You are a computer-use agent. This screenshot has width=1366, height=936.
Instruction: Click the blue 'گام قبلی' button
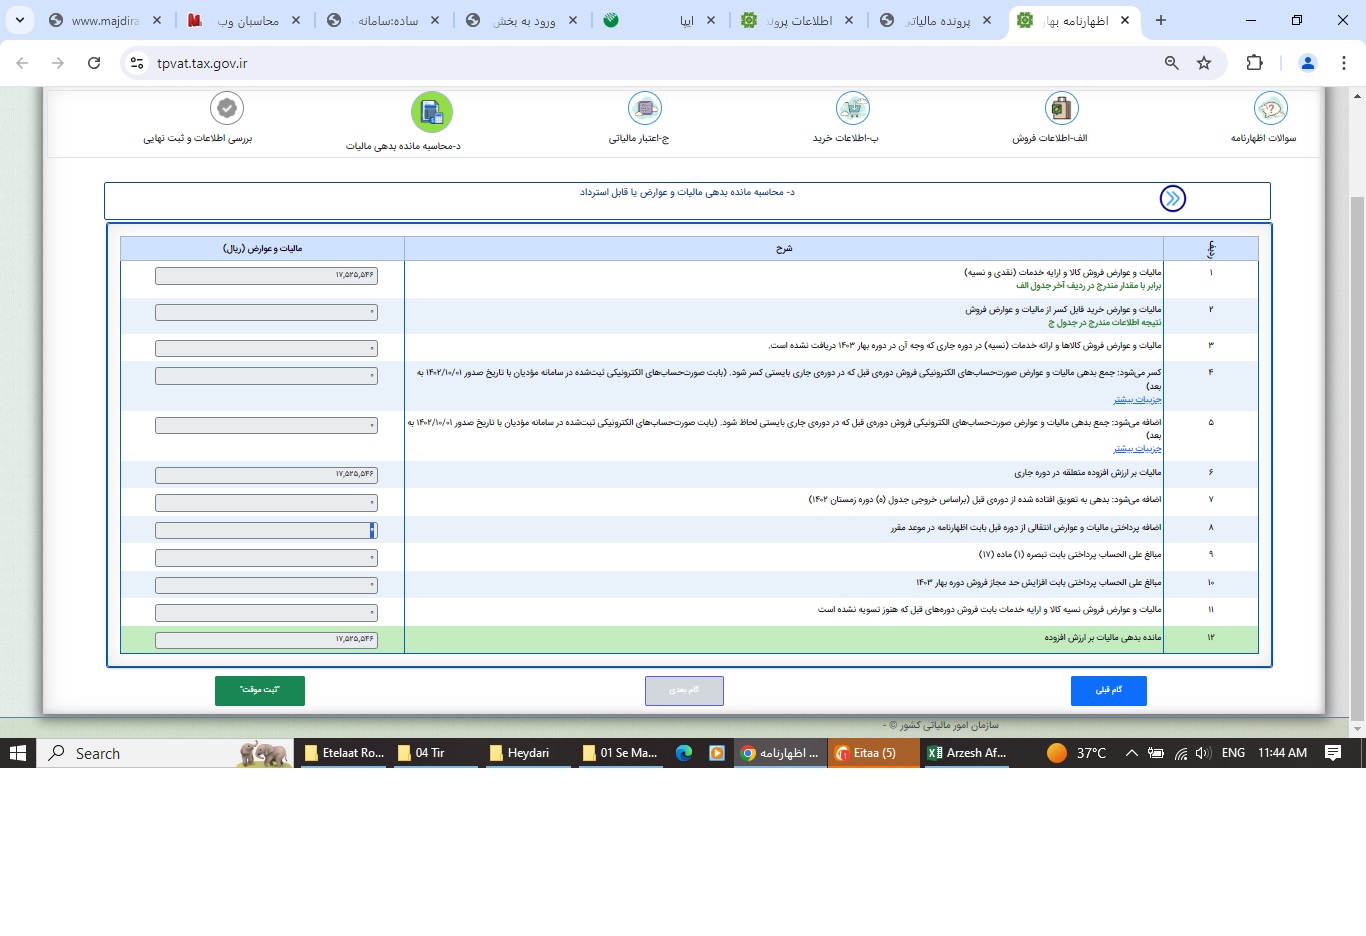(x=1108, y=691)
